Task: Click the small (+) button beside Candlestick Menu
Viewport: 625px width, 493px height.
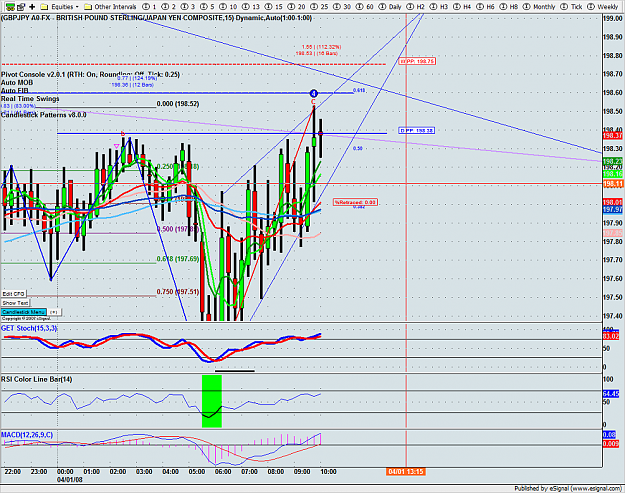Action: pyautogui.click(x=55, y=312)
